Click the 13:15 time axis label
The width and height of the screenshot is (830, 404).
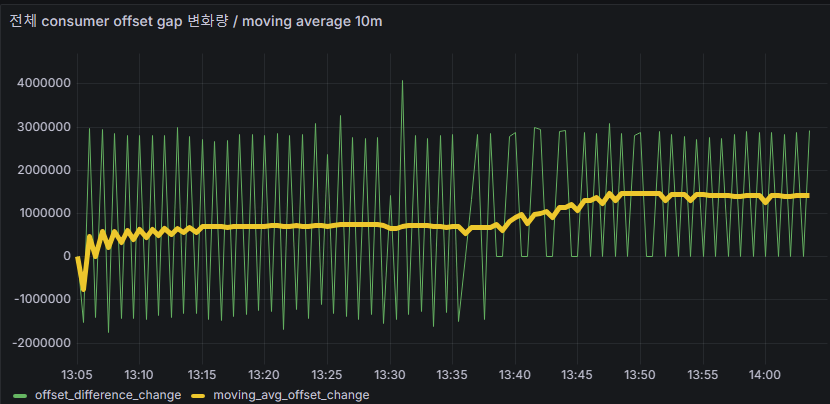[202, 375]
